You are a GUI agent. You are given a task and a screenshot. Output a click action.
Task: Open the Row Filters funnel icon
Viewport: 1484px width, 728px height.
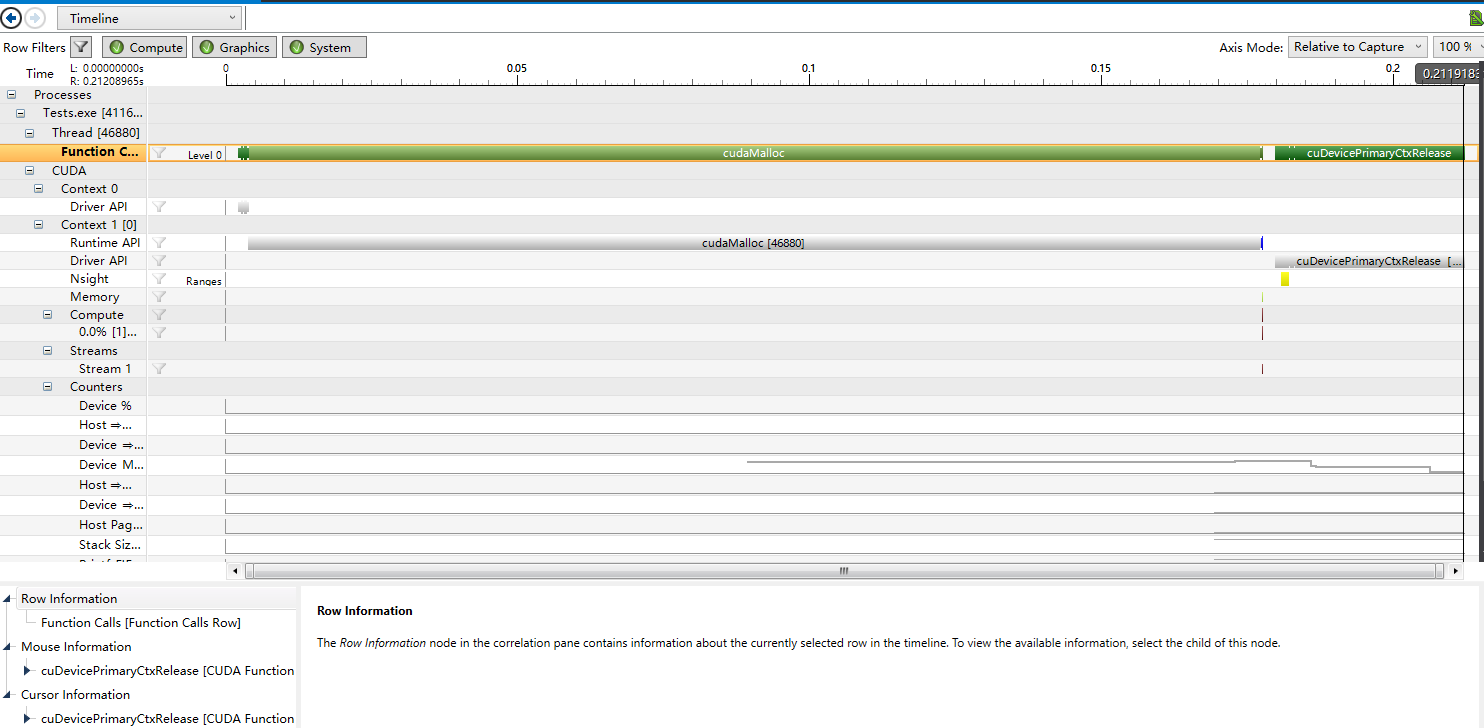(81, 47)
